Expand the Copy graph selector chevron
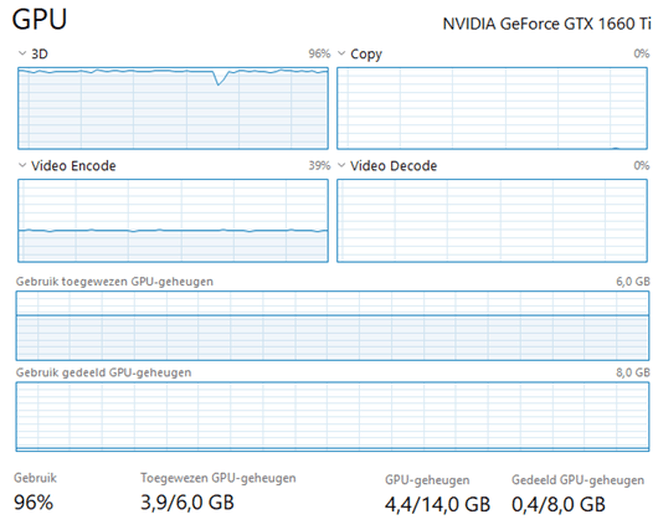 341,54
